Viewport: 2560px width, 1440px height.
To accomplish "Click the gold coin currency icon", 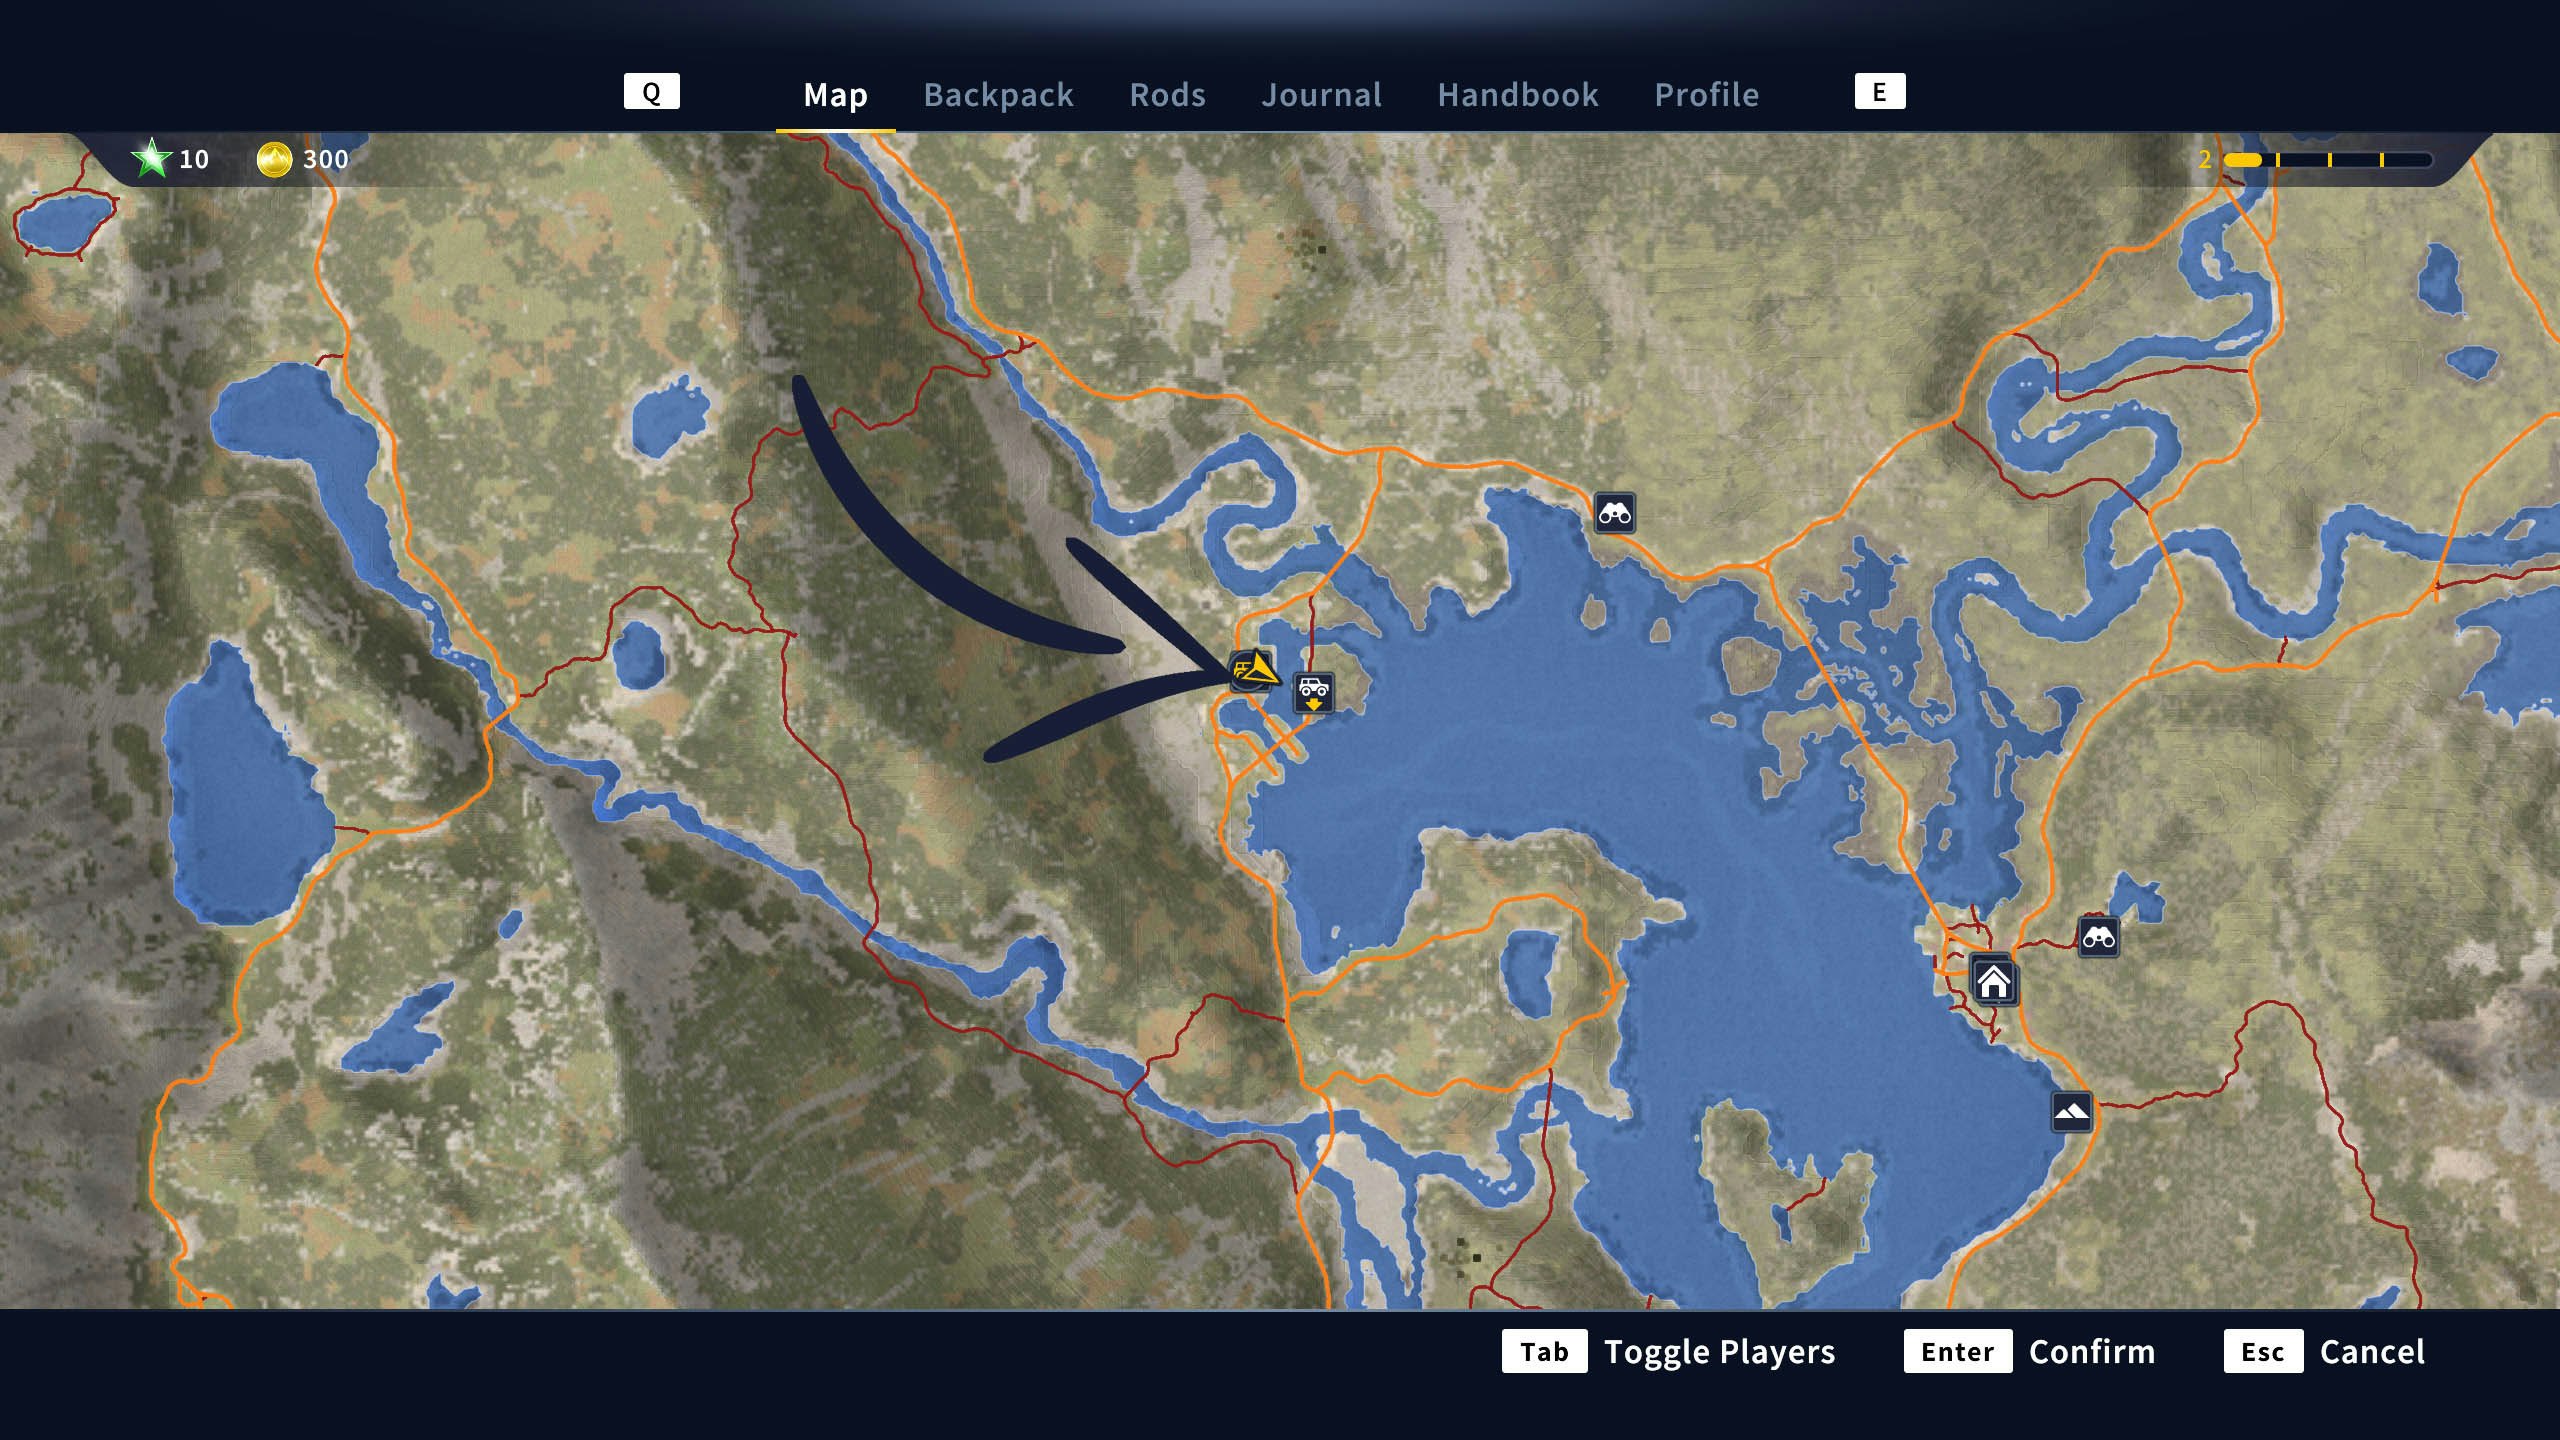I will pos(273,158).
